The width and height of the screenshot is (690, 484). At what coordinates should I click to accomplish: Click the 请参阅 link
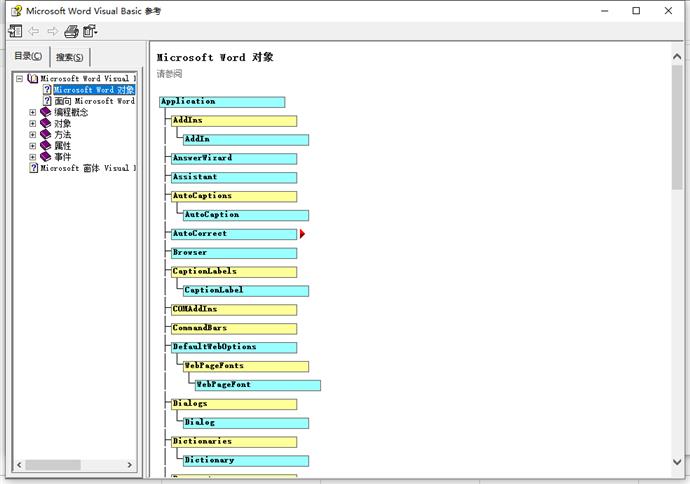[x=169, y=74]
